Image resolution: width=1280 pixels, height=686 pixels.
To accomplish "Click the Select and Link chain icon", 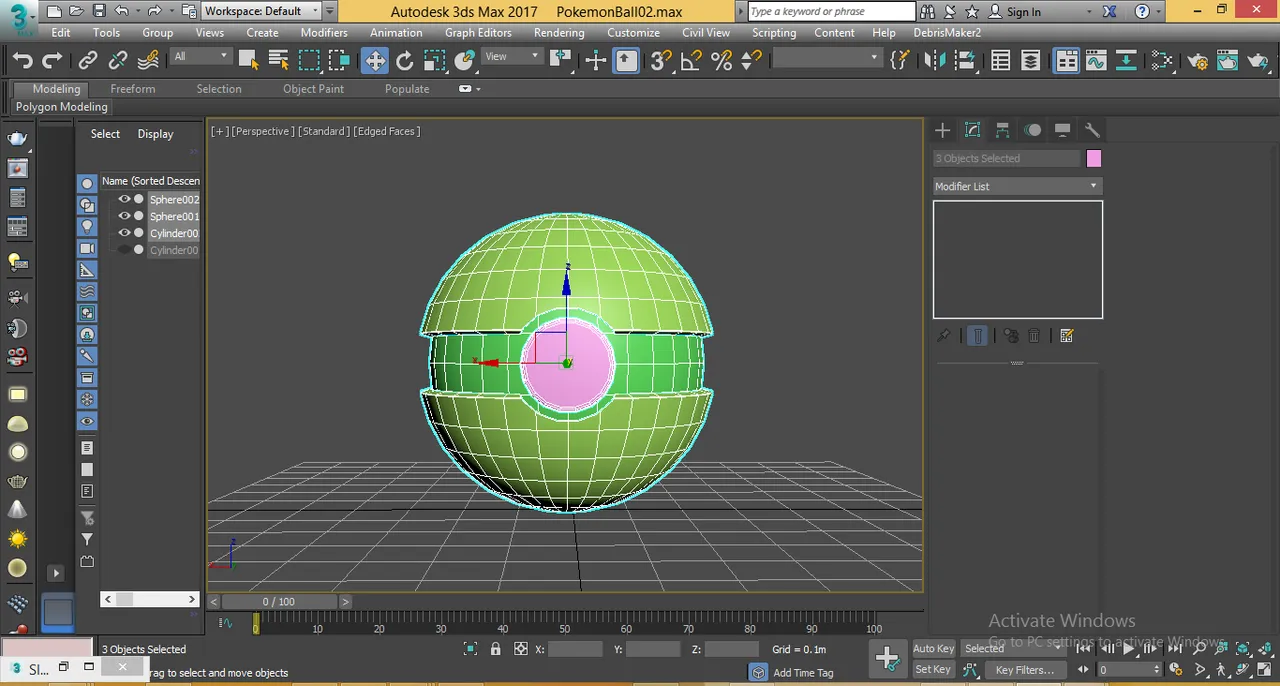I will (88, 61).
